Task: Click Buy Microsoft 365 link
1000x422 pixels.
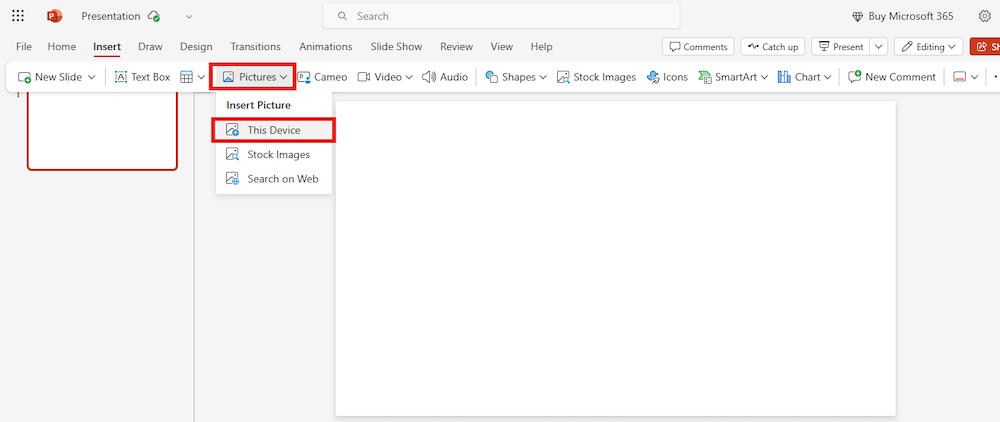Action: coord(903,16)
